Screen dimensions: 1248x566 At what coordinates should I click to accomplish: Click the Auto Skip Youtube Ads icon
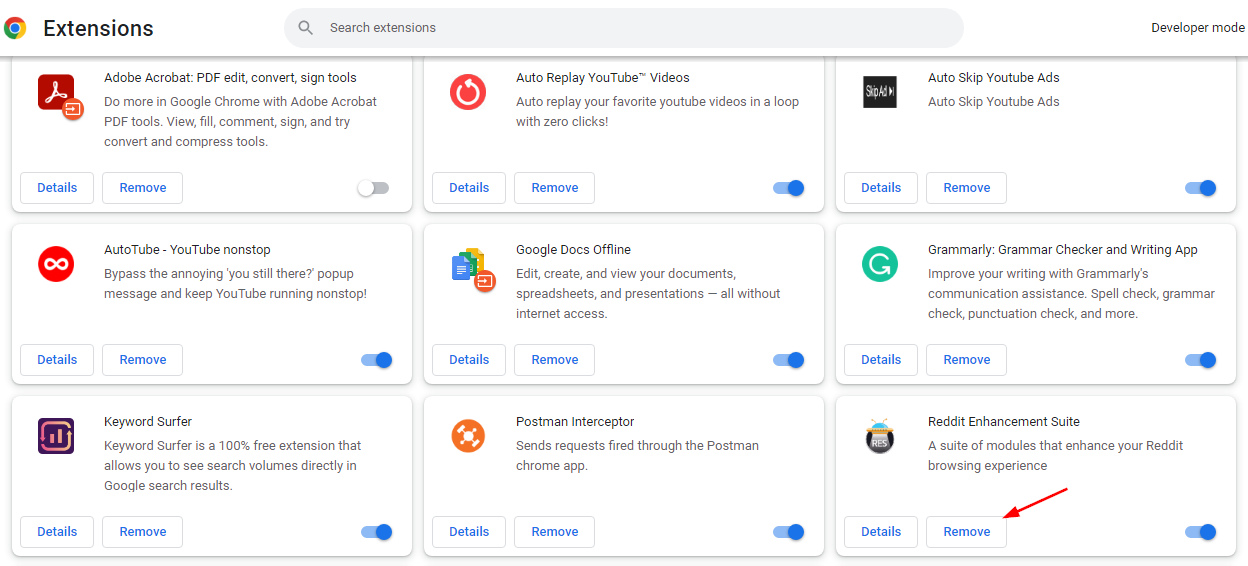point(880,92)
